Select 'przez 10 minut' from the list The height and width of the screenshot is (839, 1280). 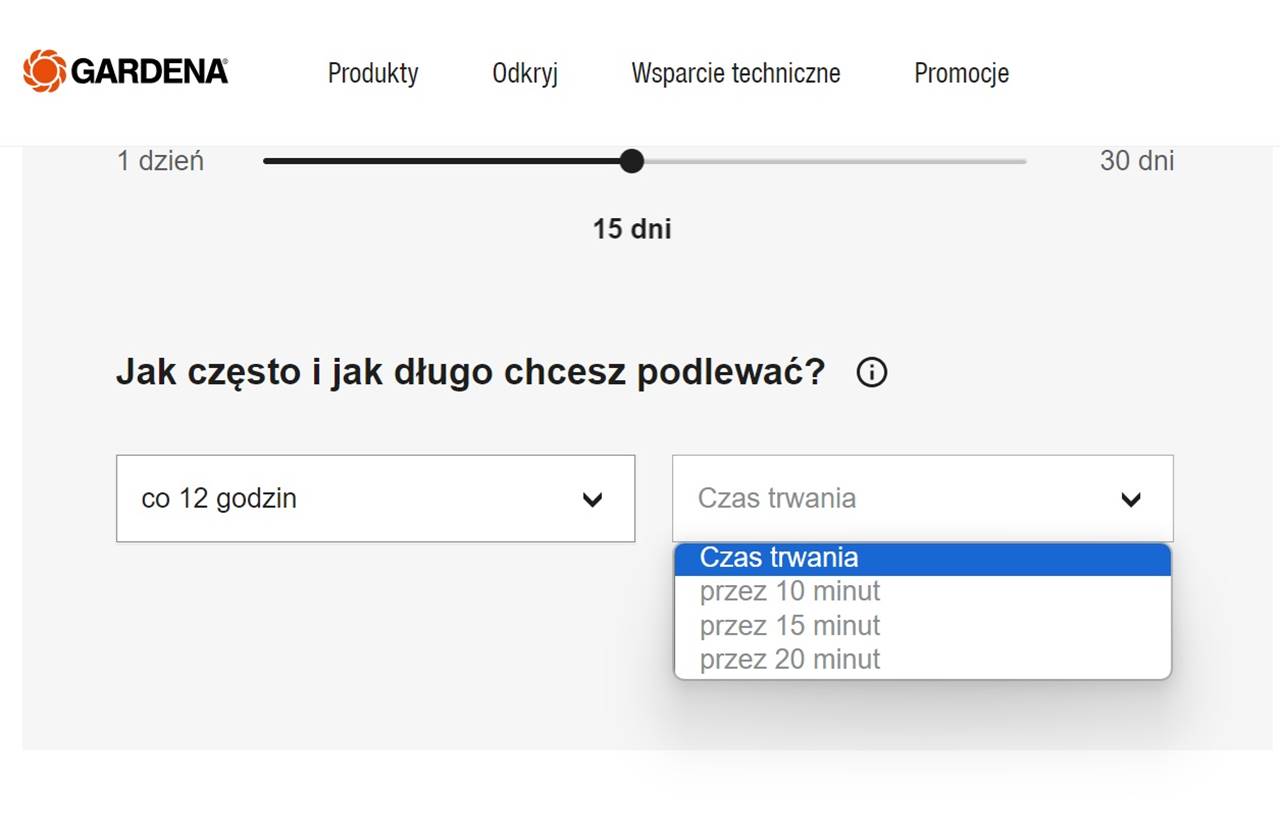pos(789,591)
